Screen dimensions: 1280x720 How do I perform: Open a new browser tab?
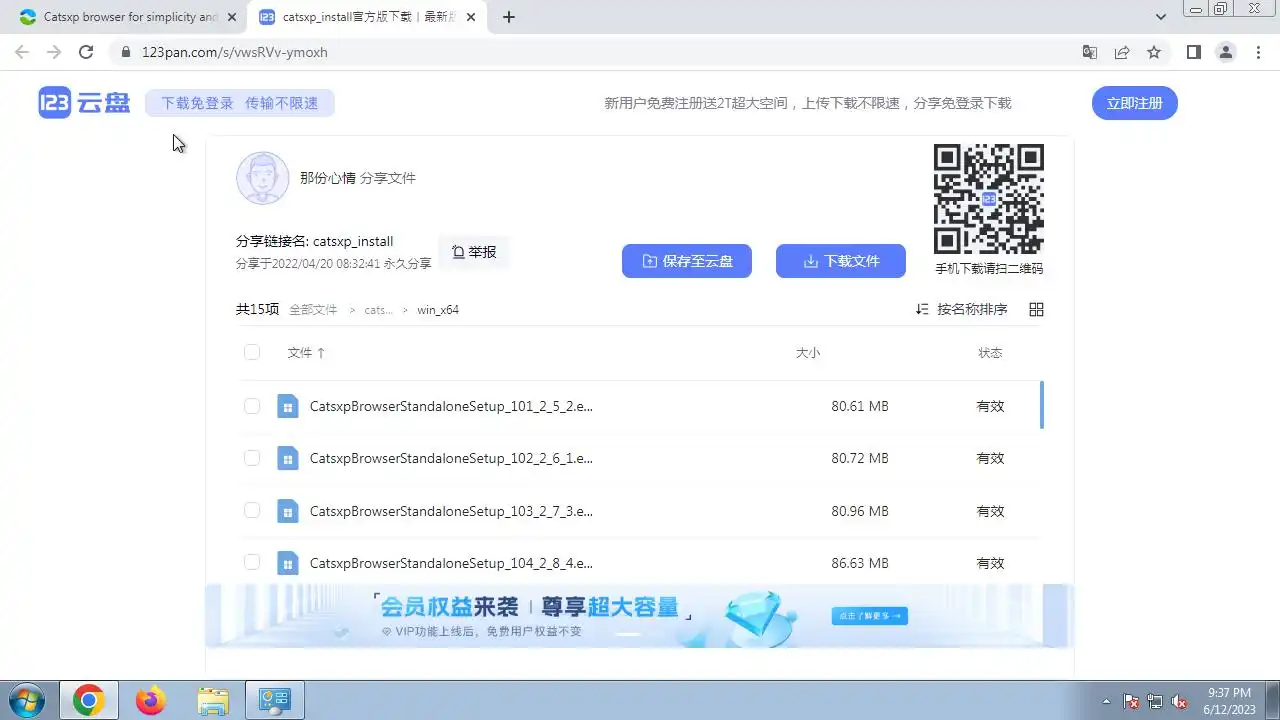click(x=508, y=17)
